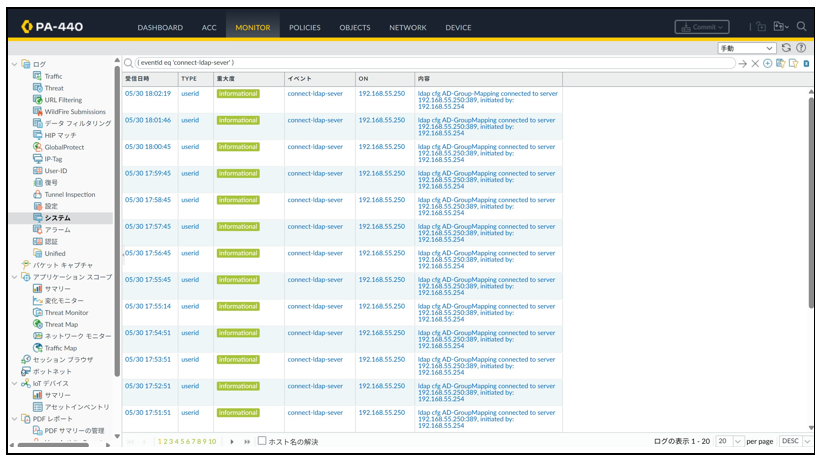Go to page 2 of logs
The height and width of the screenshot is (460, 817).
(166, 441)
